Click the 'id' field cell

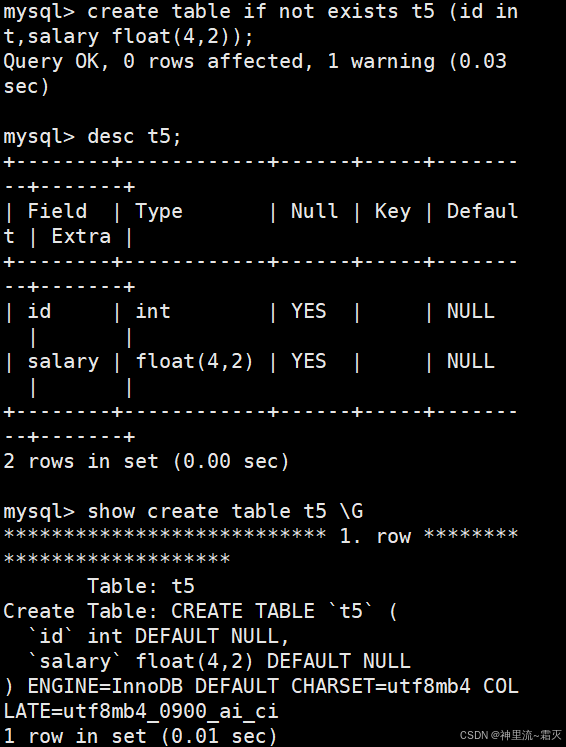click(x=39, y=312)
